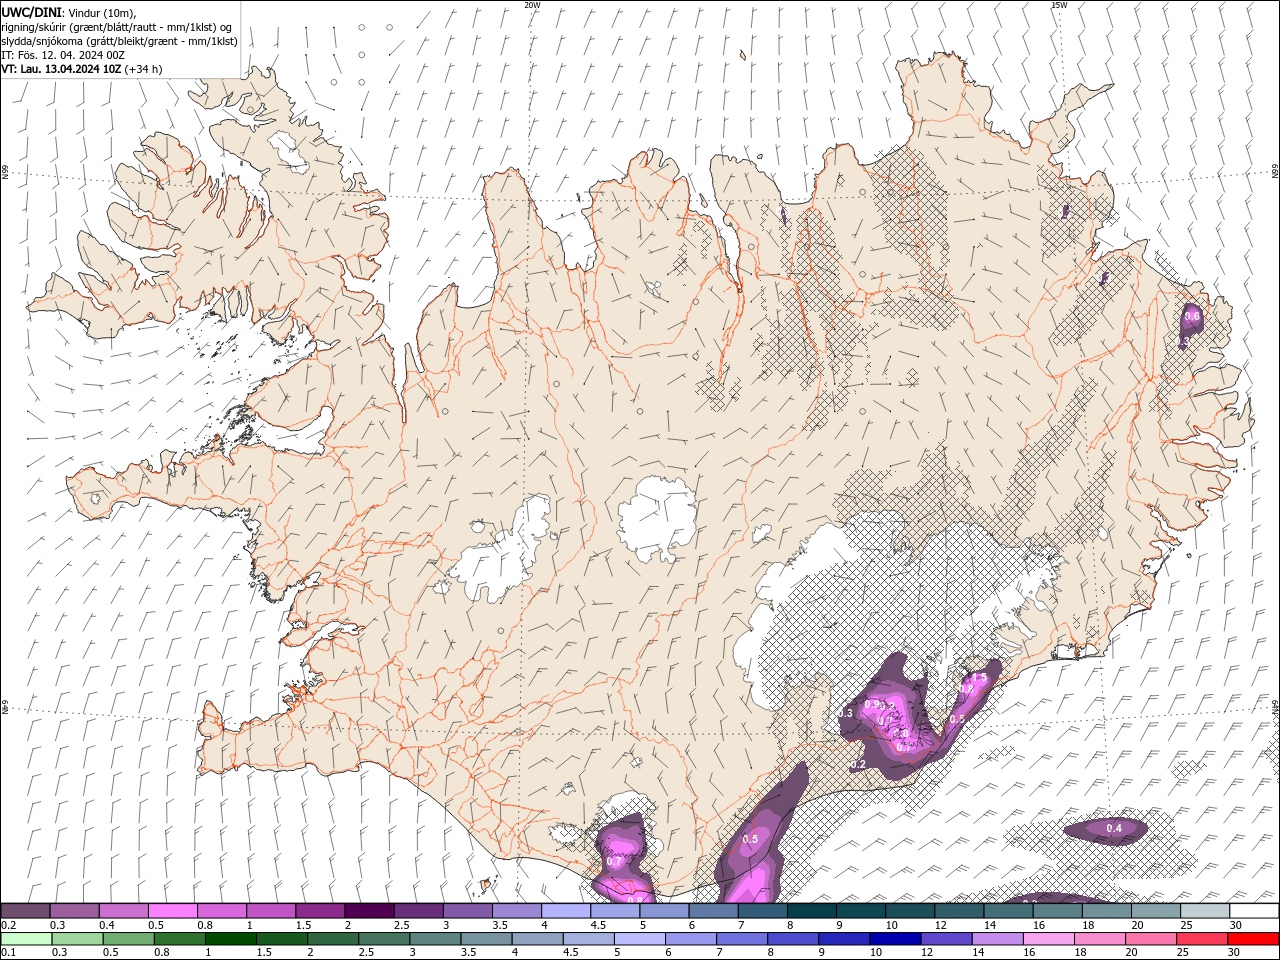Select the light pink 16 swatch in lower legend
The height and width of the screenshot is (960, 1280).
1048,939
